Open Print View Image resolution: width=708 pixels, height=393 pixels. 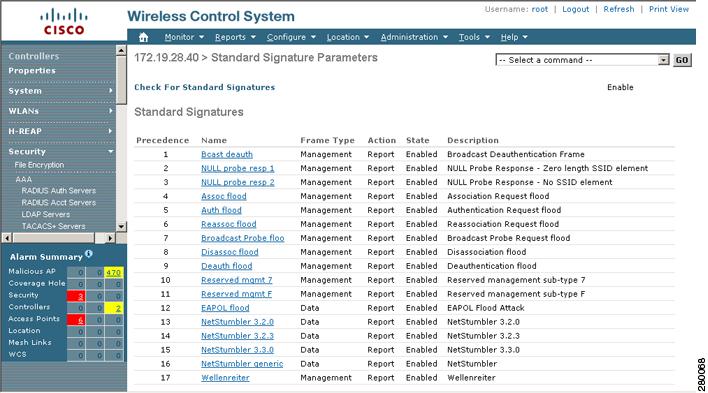[669, 9]
